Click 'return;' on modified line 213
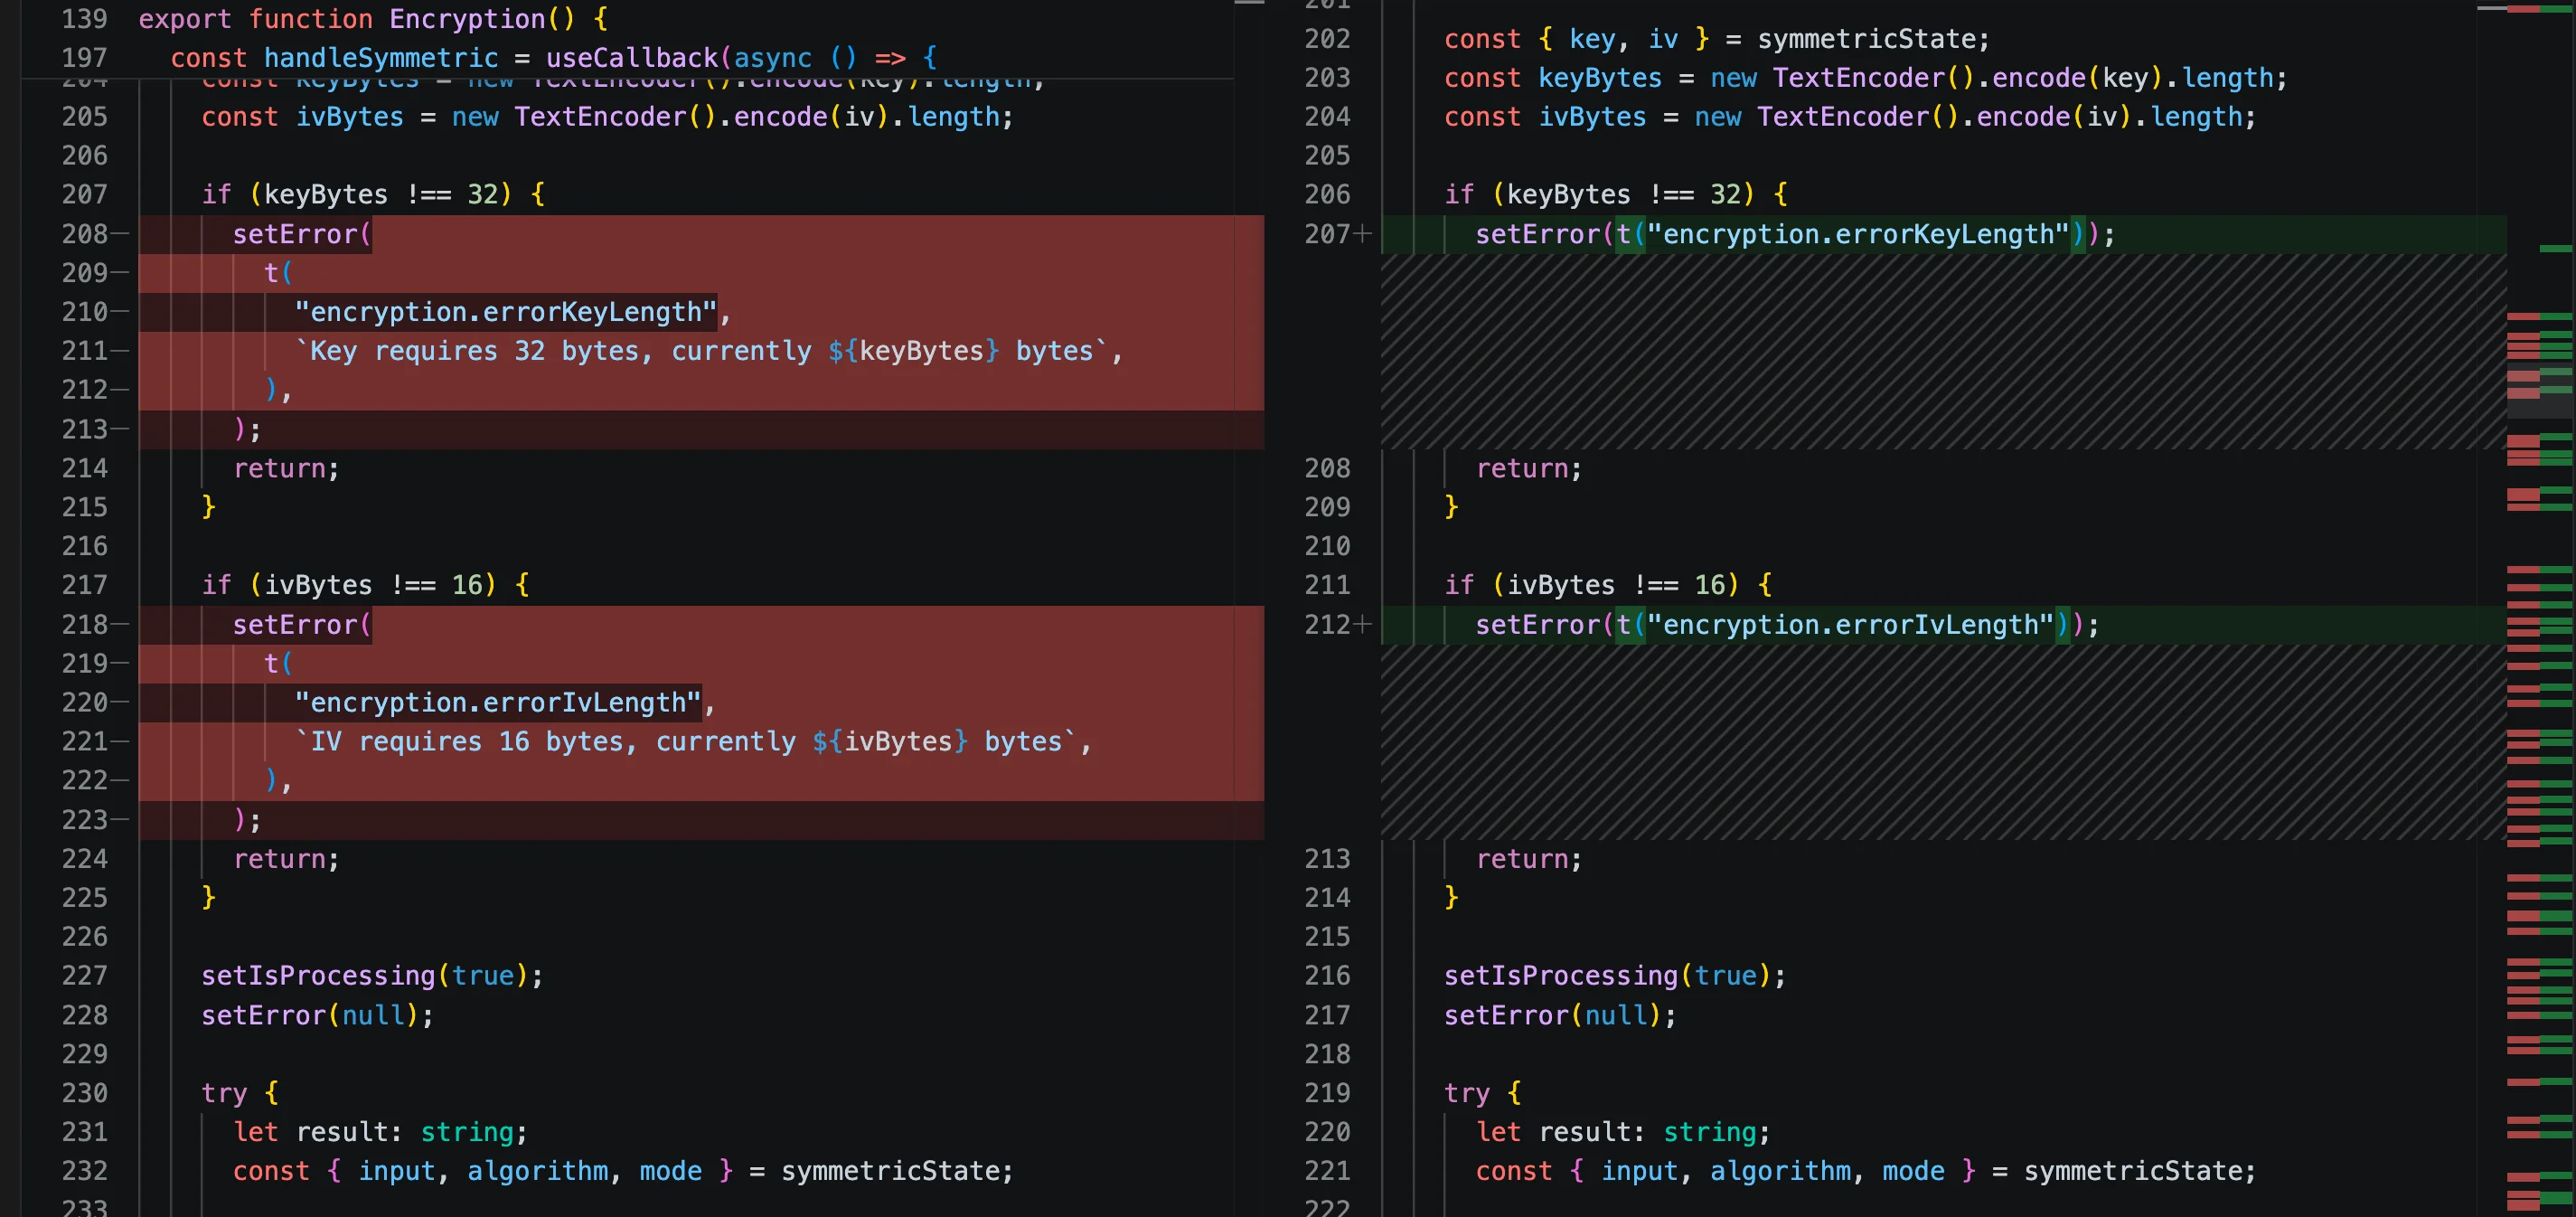This screenshot has height=1217, width=2576. (1529, 859)
